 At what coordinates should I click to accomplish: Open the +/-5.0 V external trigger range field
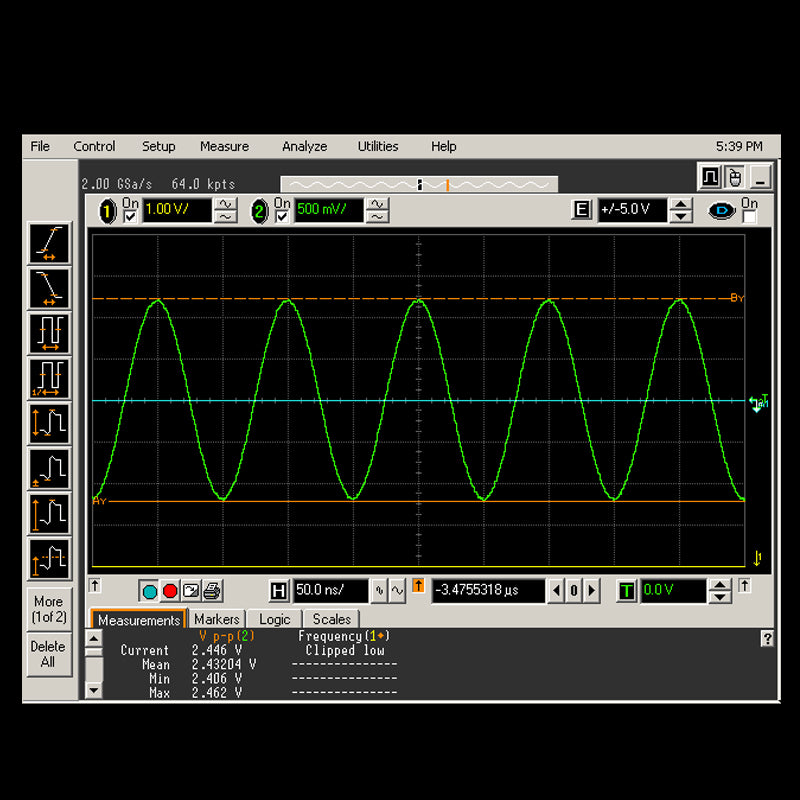tap(631, 210)
